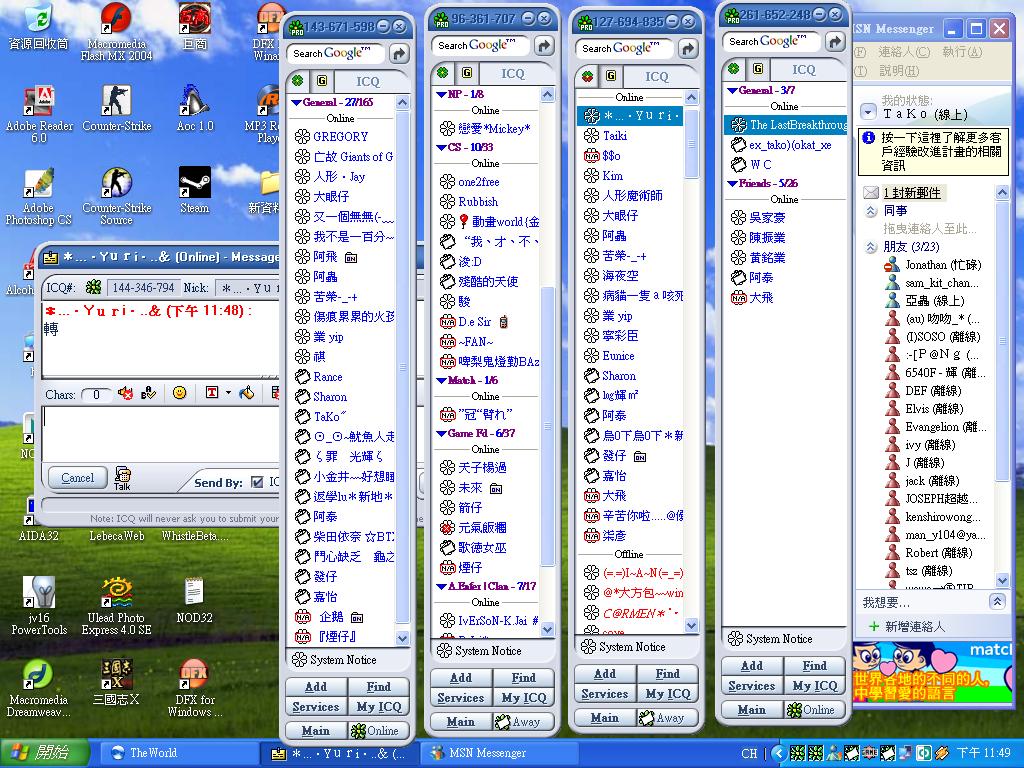Select the green flower tab in 143-671-598 window

coord(298,81)
